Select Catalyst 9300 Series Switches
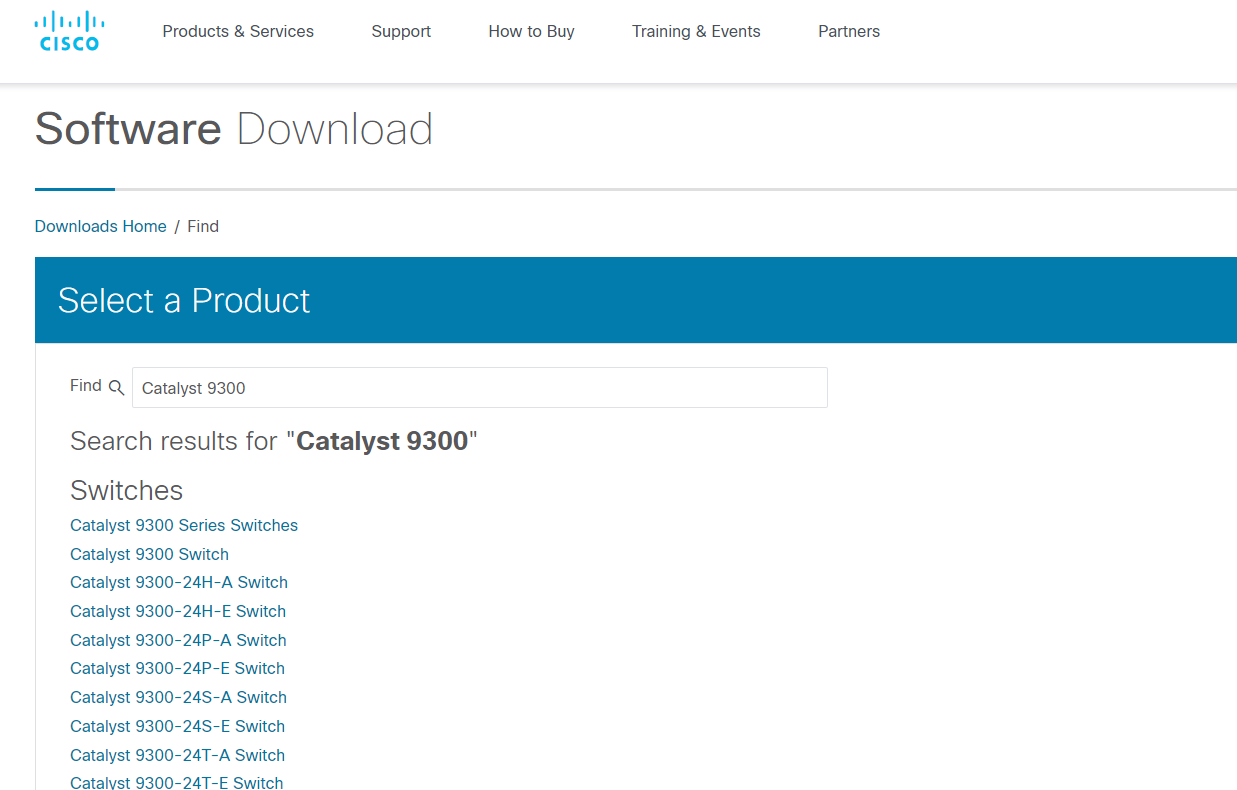The width and height of the screenshot is (1237, 790). (184, 525)
